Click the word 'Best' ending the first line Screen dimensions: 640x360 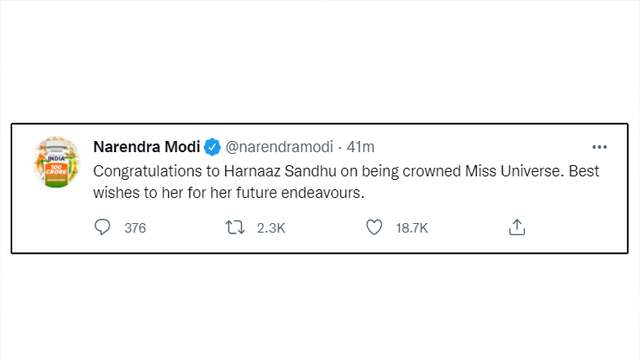point(584,171)
